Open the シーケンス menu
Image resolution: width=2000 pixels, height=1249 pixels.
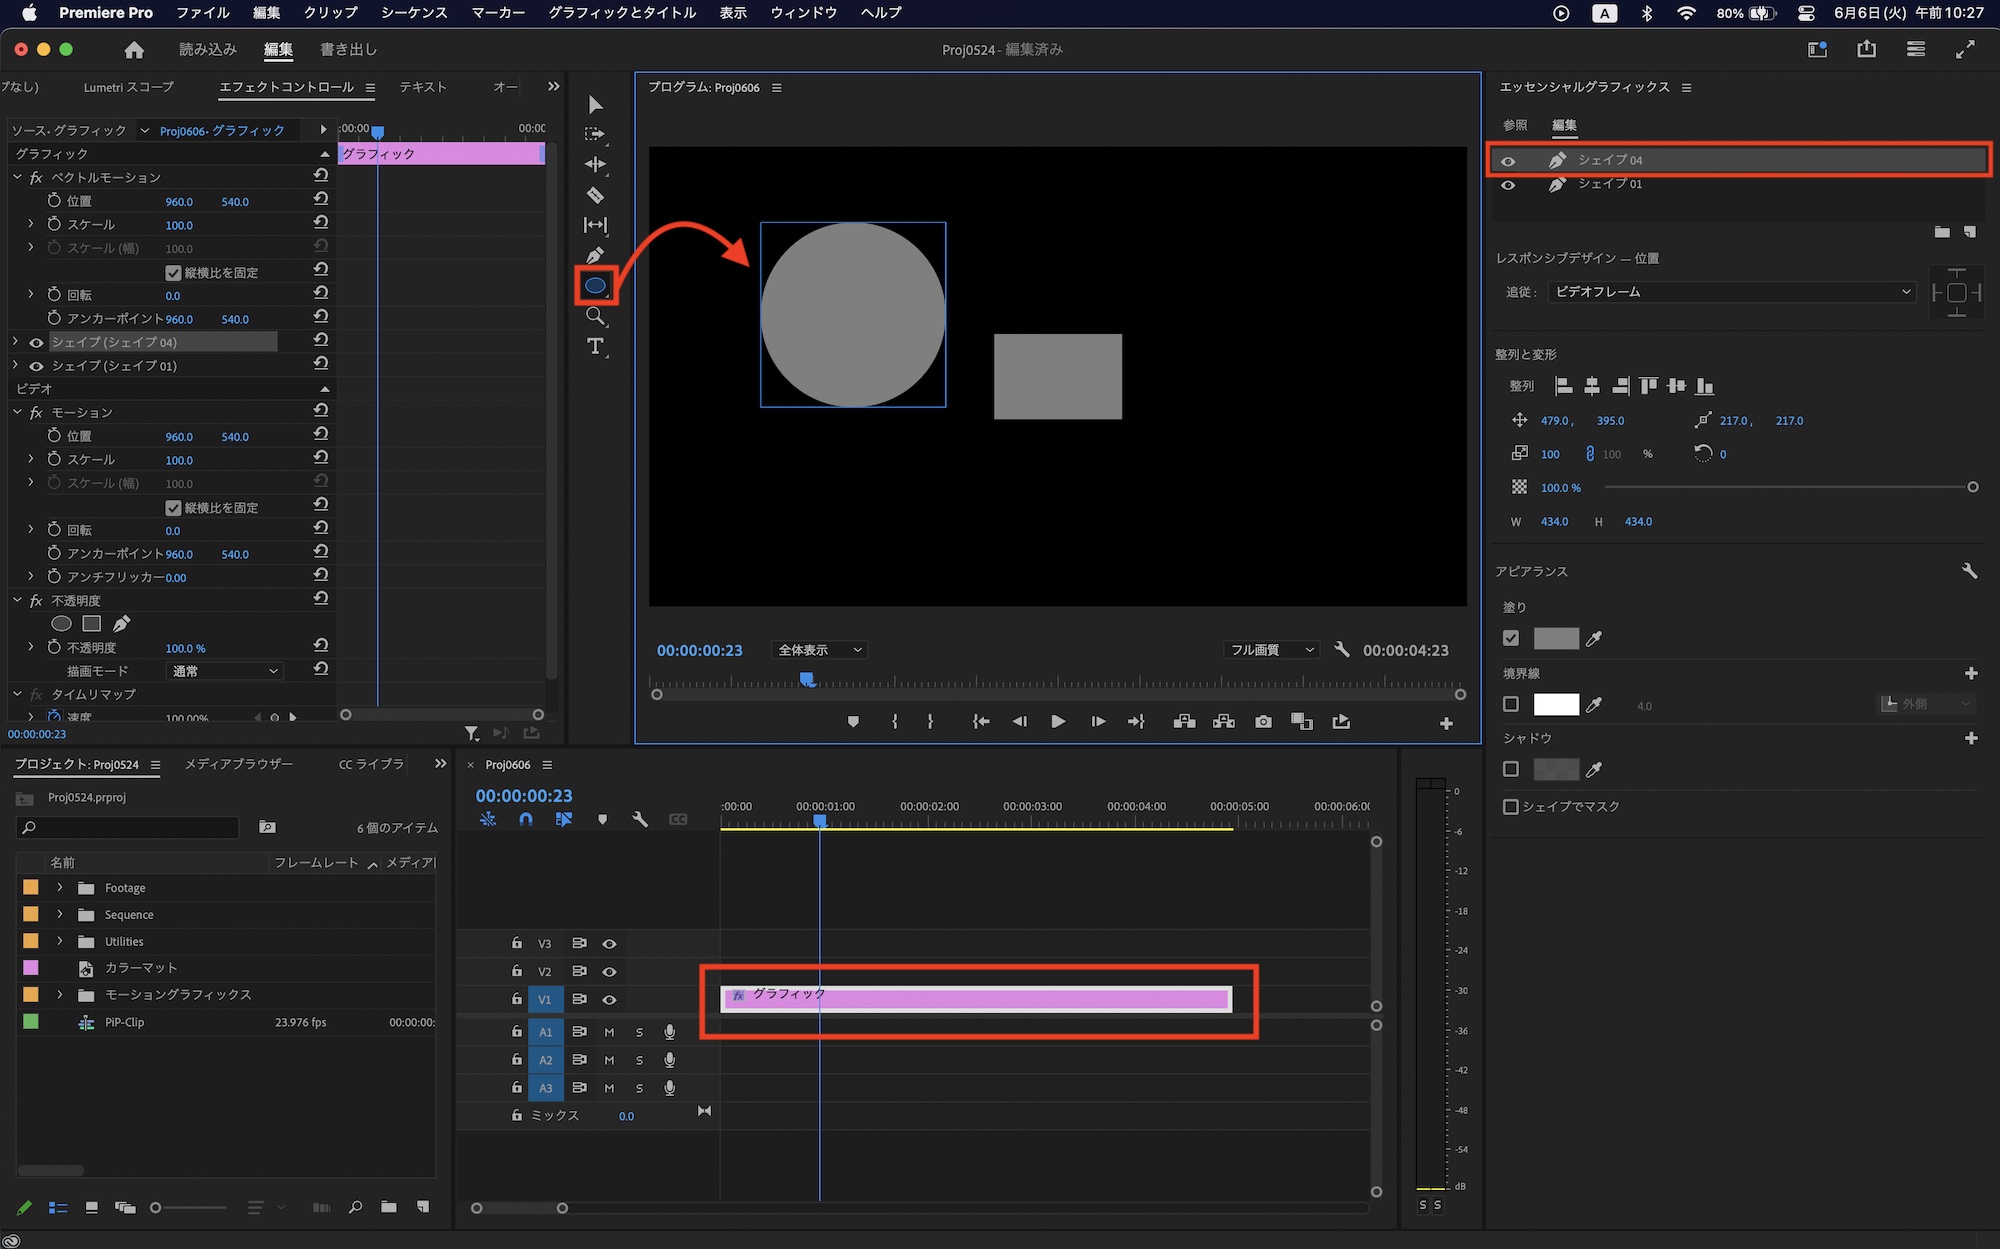414,13
